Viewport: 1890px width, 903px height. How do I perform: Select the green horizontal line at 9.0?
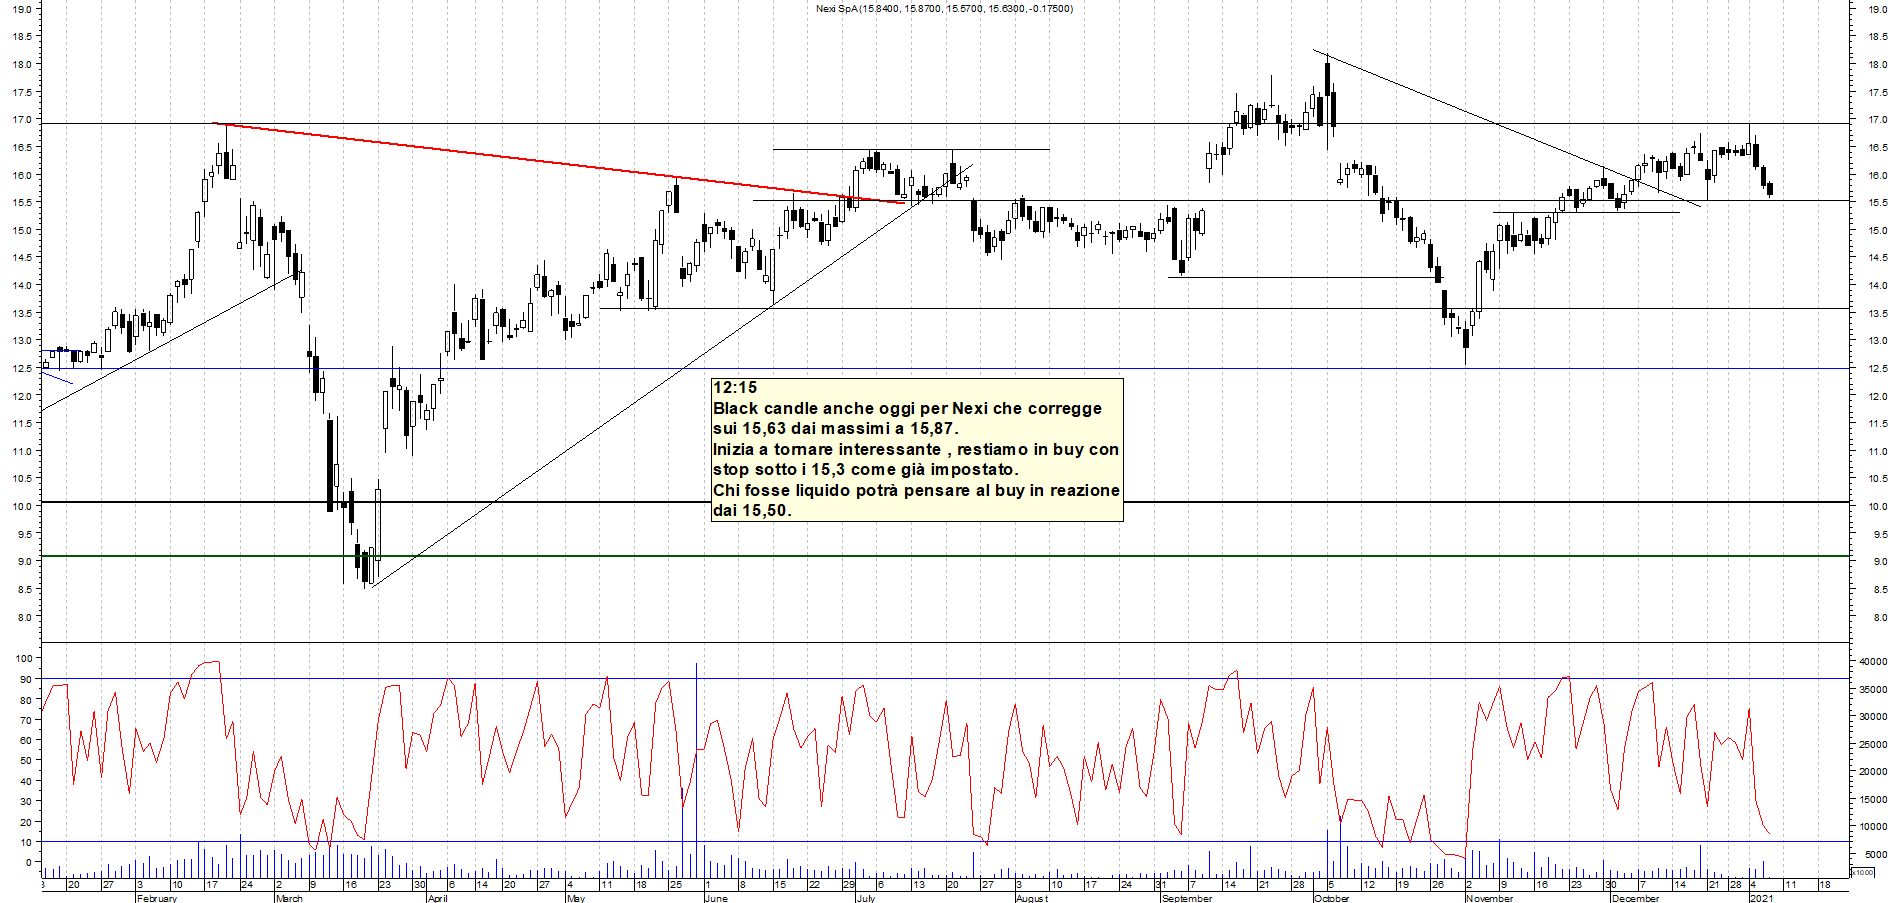click(x=945, y=556)
